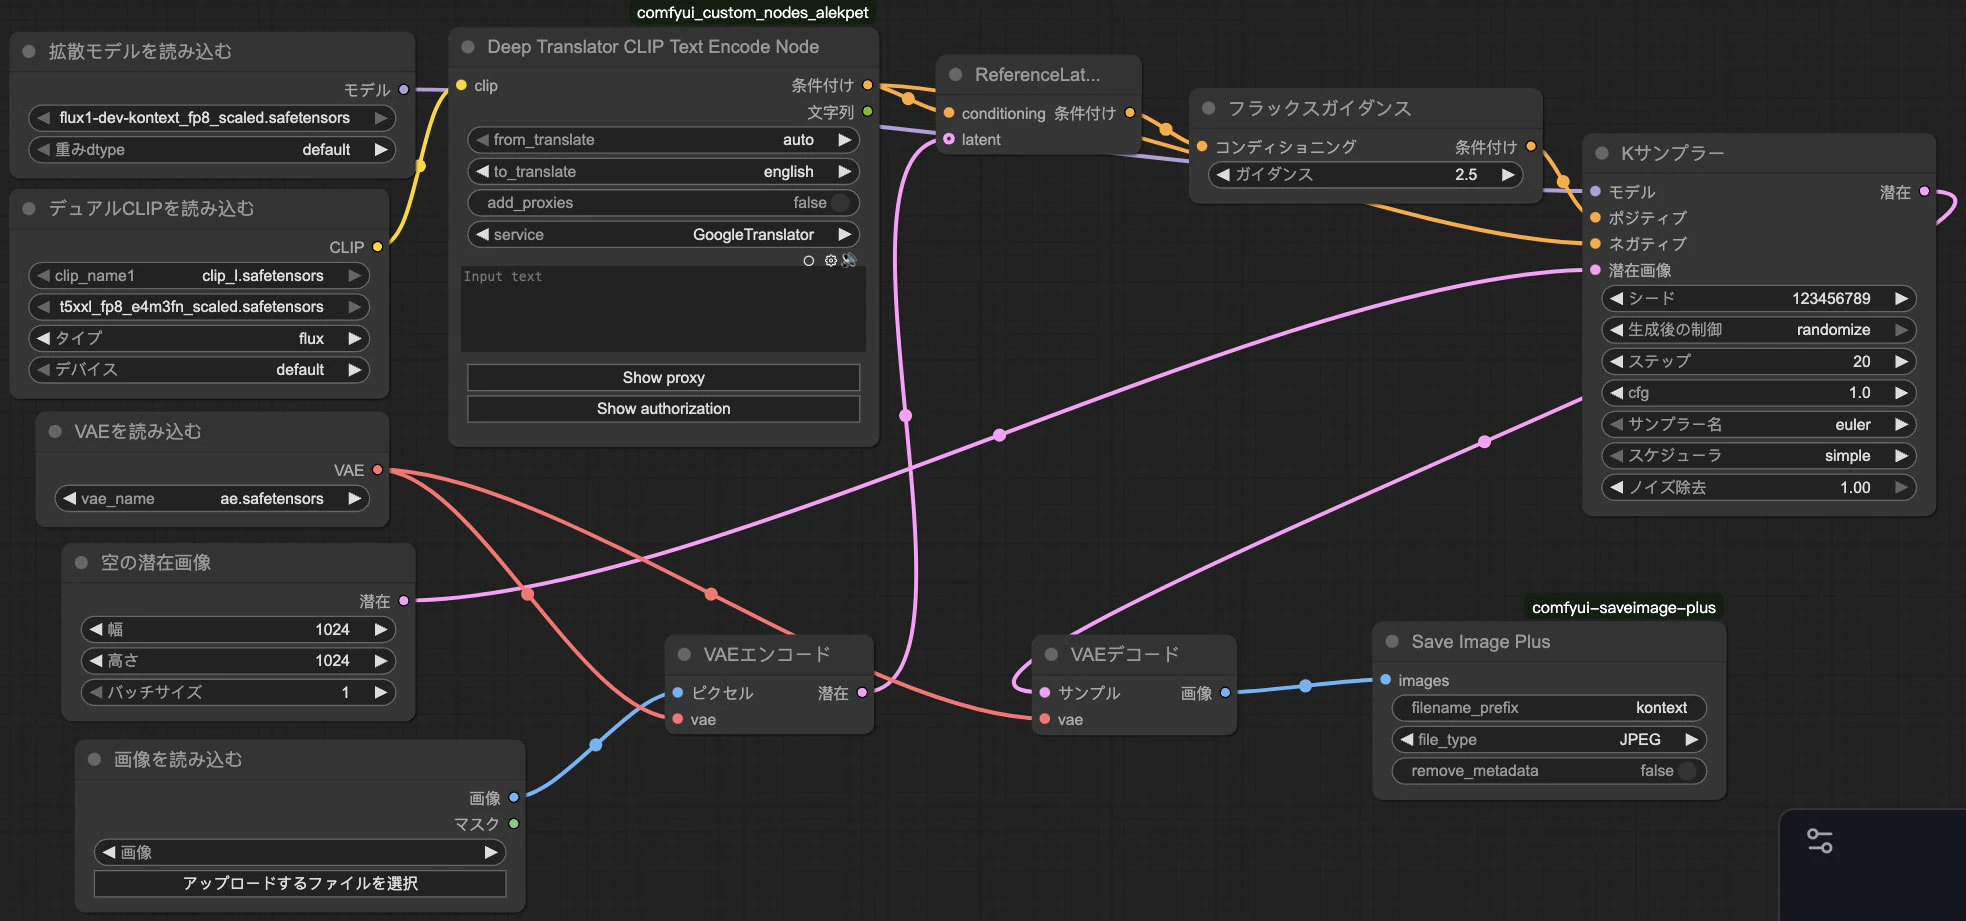This screenshot has height=921, width=1966.
Task: Open the clip_name1 dropdown
Action: point(199,275)
